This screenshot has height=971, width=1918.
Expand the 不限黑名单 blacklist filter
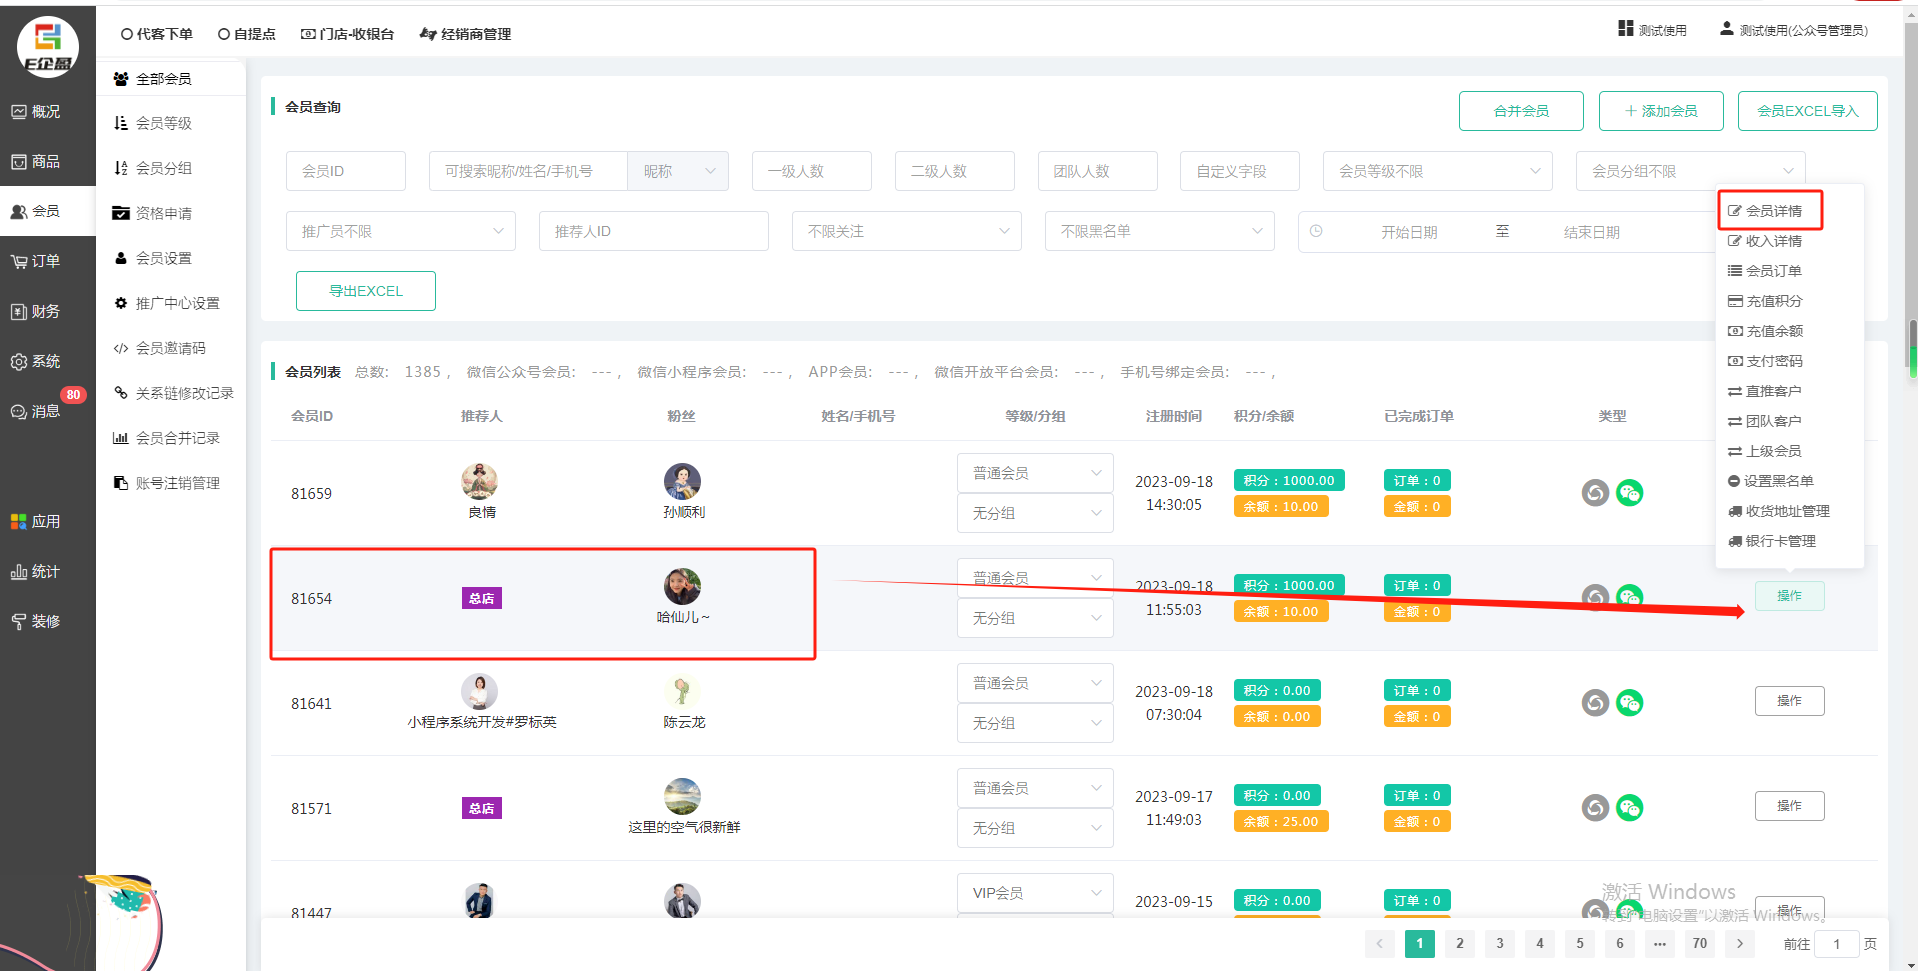click(x=1159, y=231)
